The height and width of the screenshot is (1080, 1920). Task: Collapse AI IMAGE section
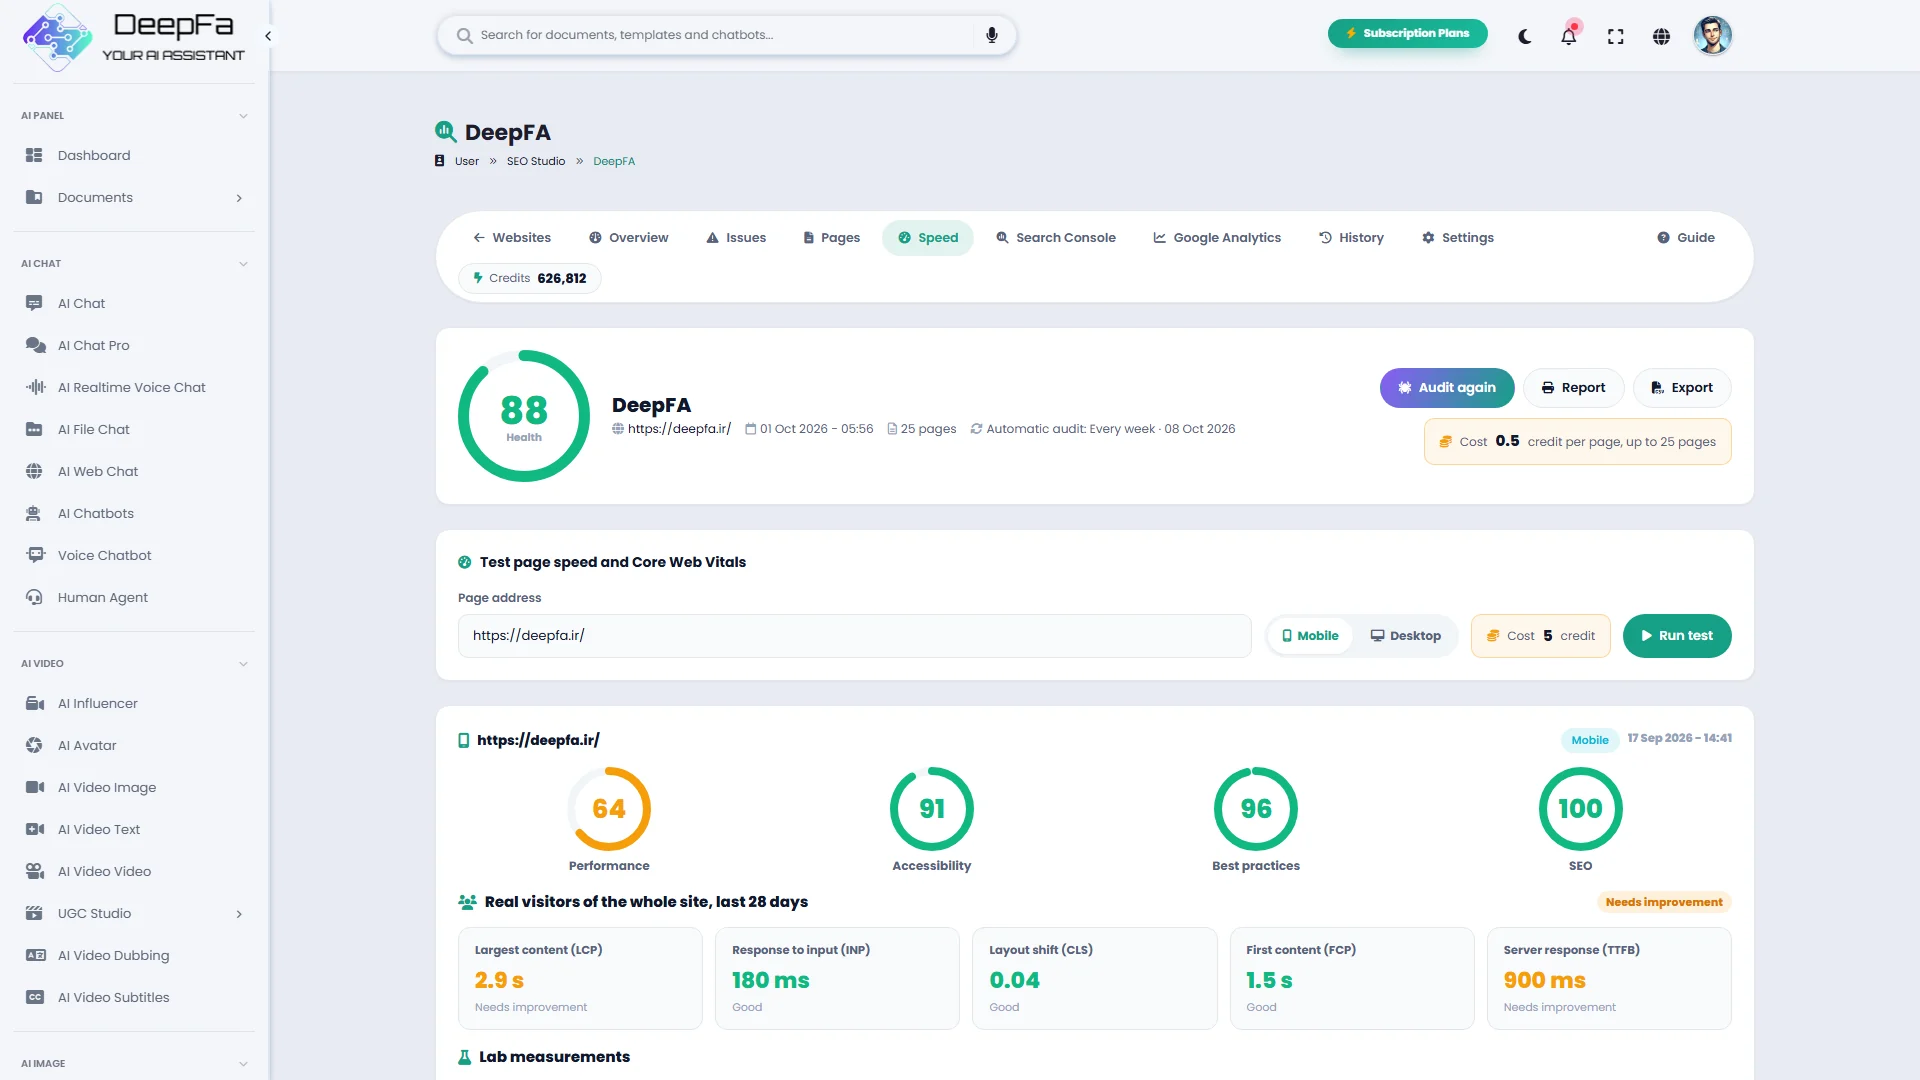[243, 1064]
